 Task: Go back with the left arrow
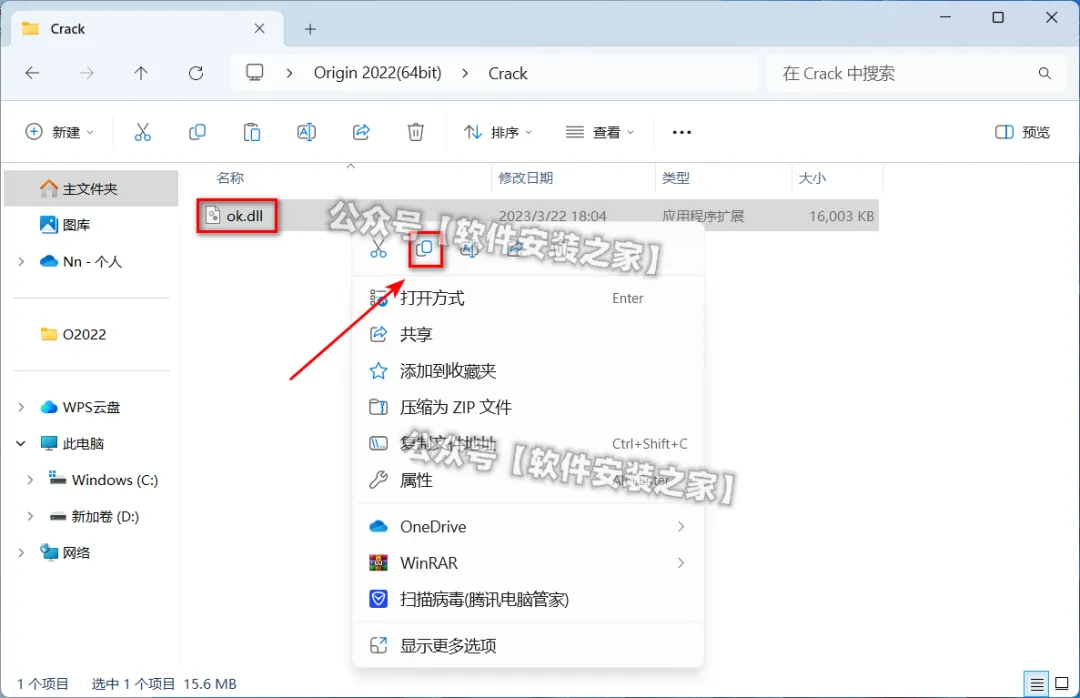(32, 73)
